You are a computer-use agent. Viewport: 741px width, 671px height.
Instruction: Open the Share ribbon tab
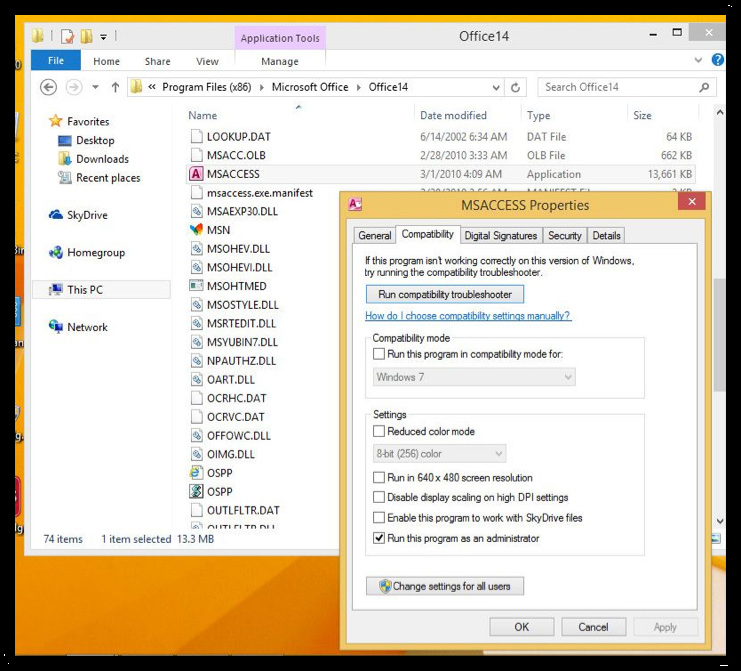(x=157, y=61)
